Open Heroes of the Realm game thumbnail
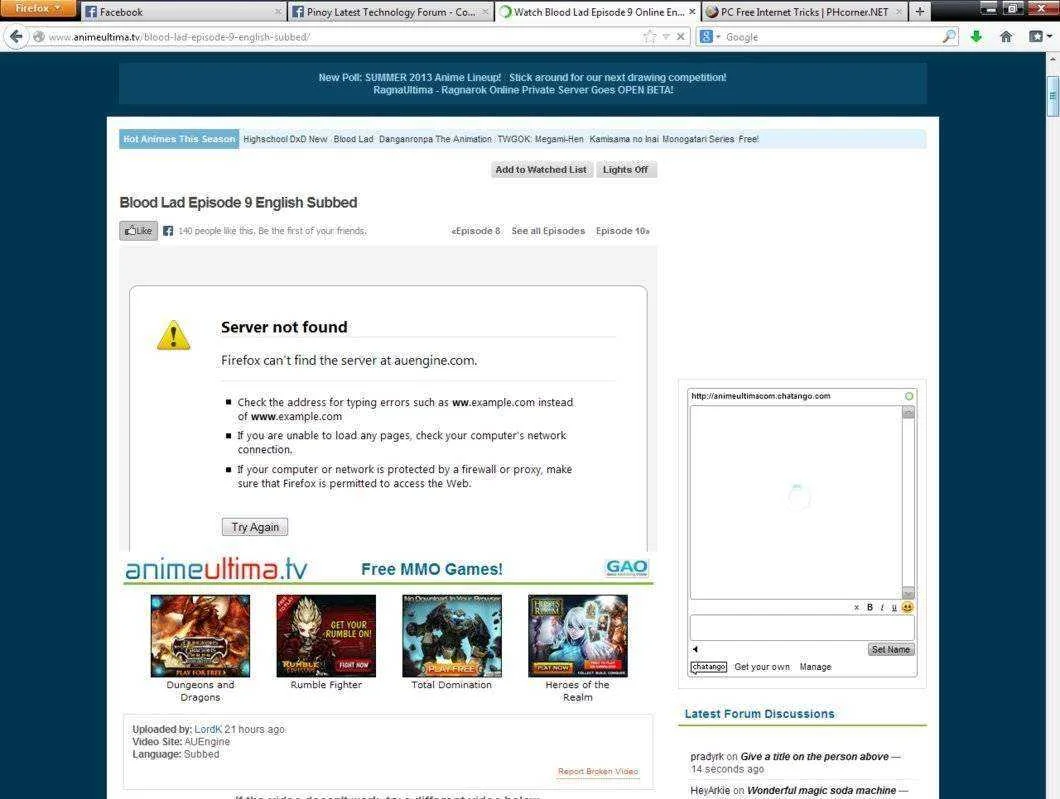The width and height of the screenshot is (1060, 799). (x=578, y=635)
